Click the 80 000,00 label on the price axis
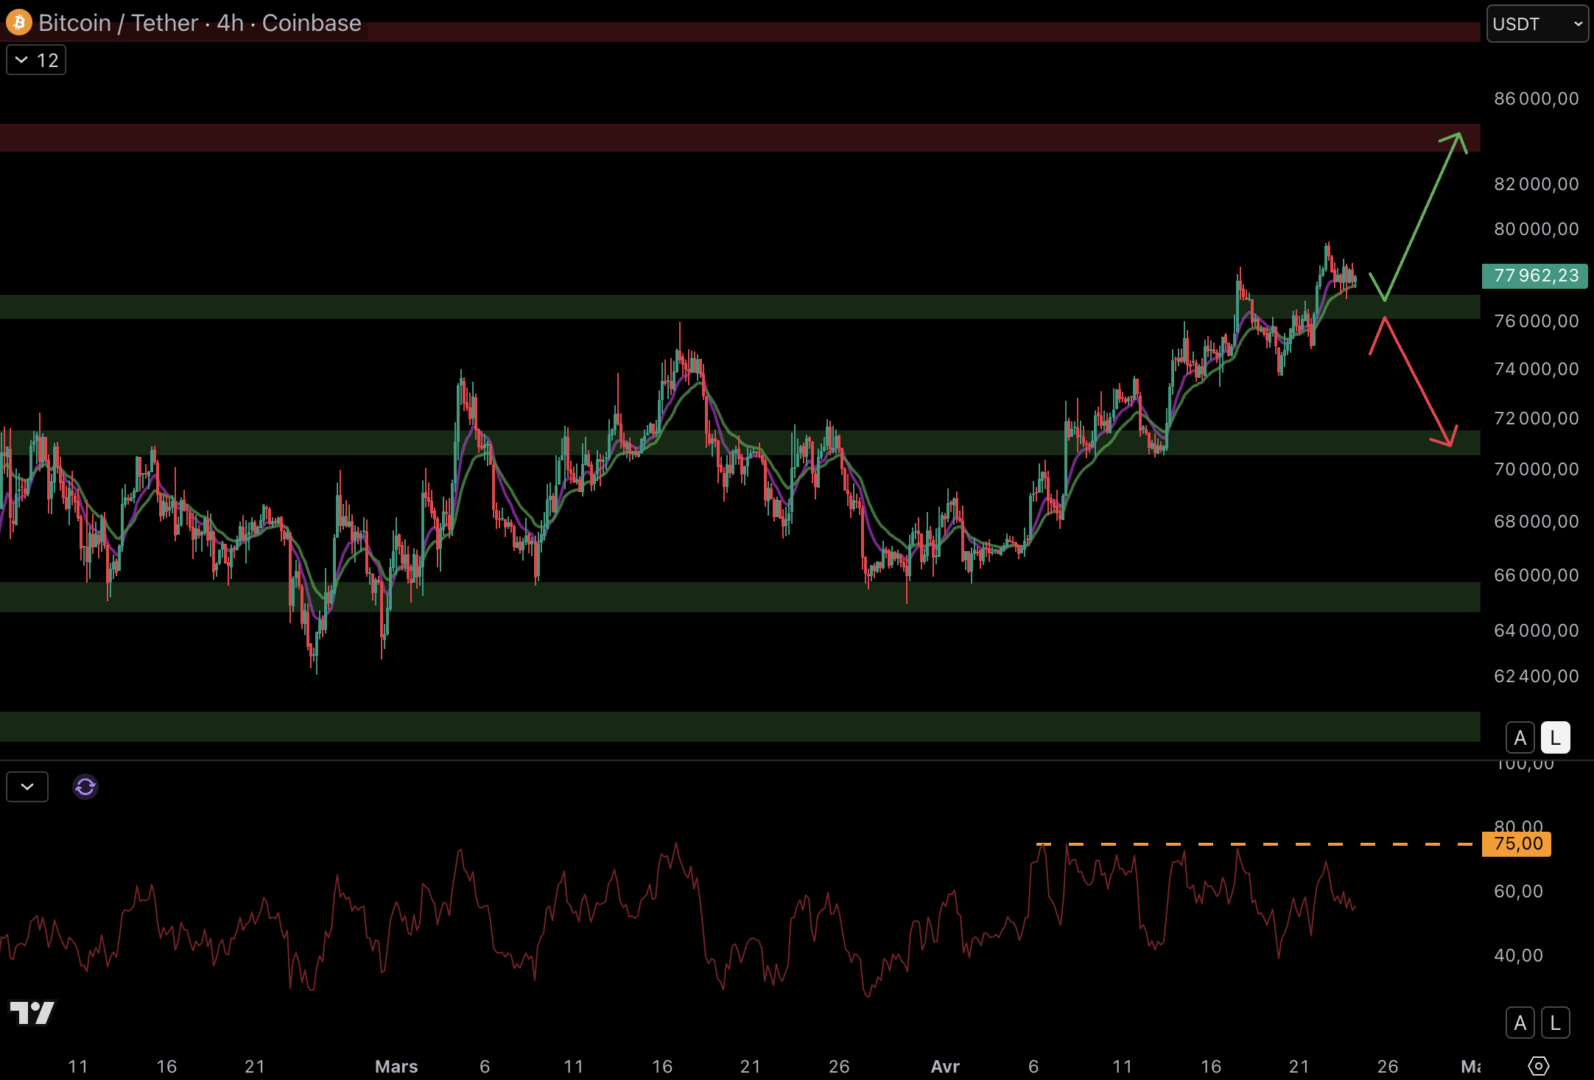Viewport: 1594px width, 1080px height. click(x=1536, y=229)
